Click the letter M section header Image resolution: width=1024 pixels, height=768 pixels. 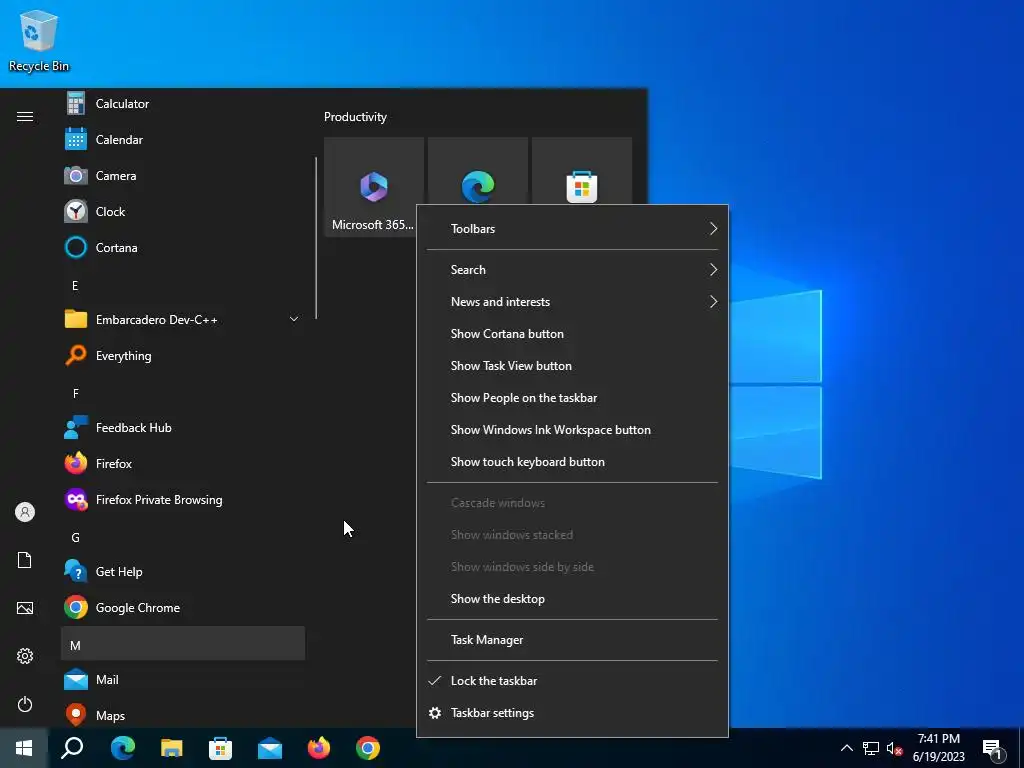[x=183, y=645]
